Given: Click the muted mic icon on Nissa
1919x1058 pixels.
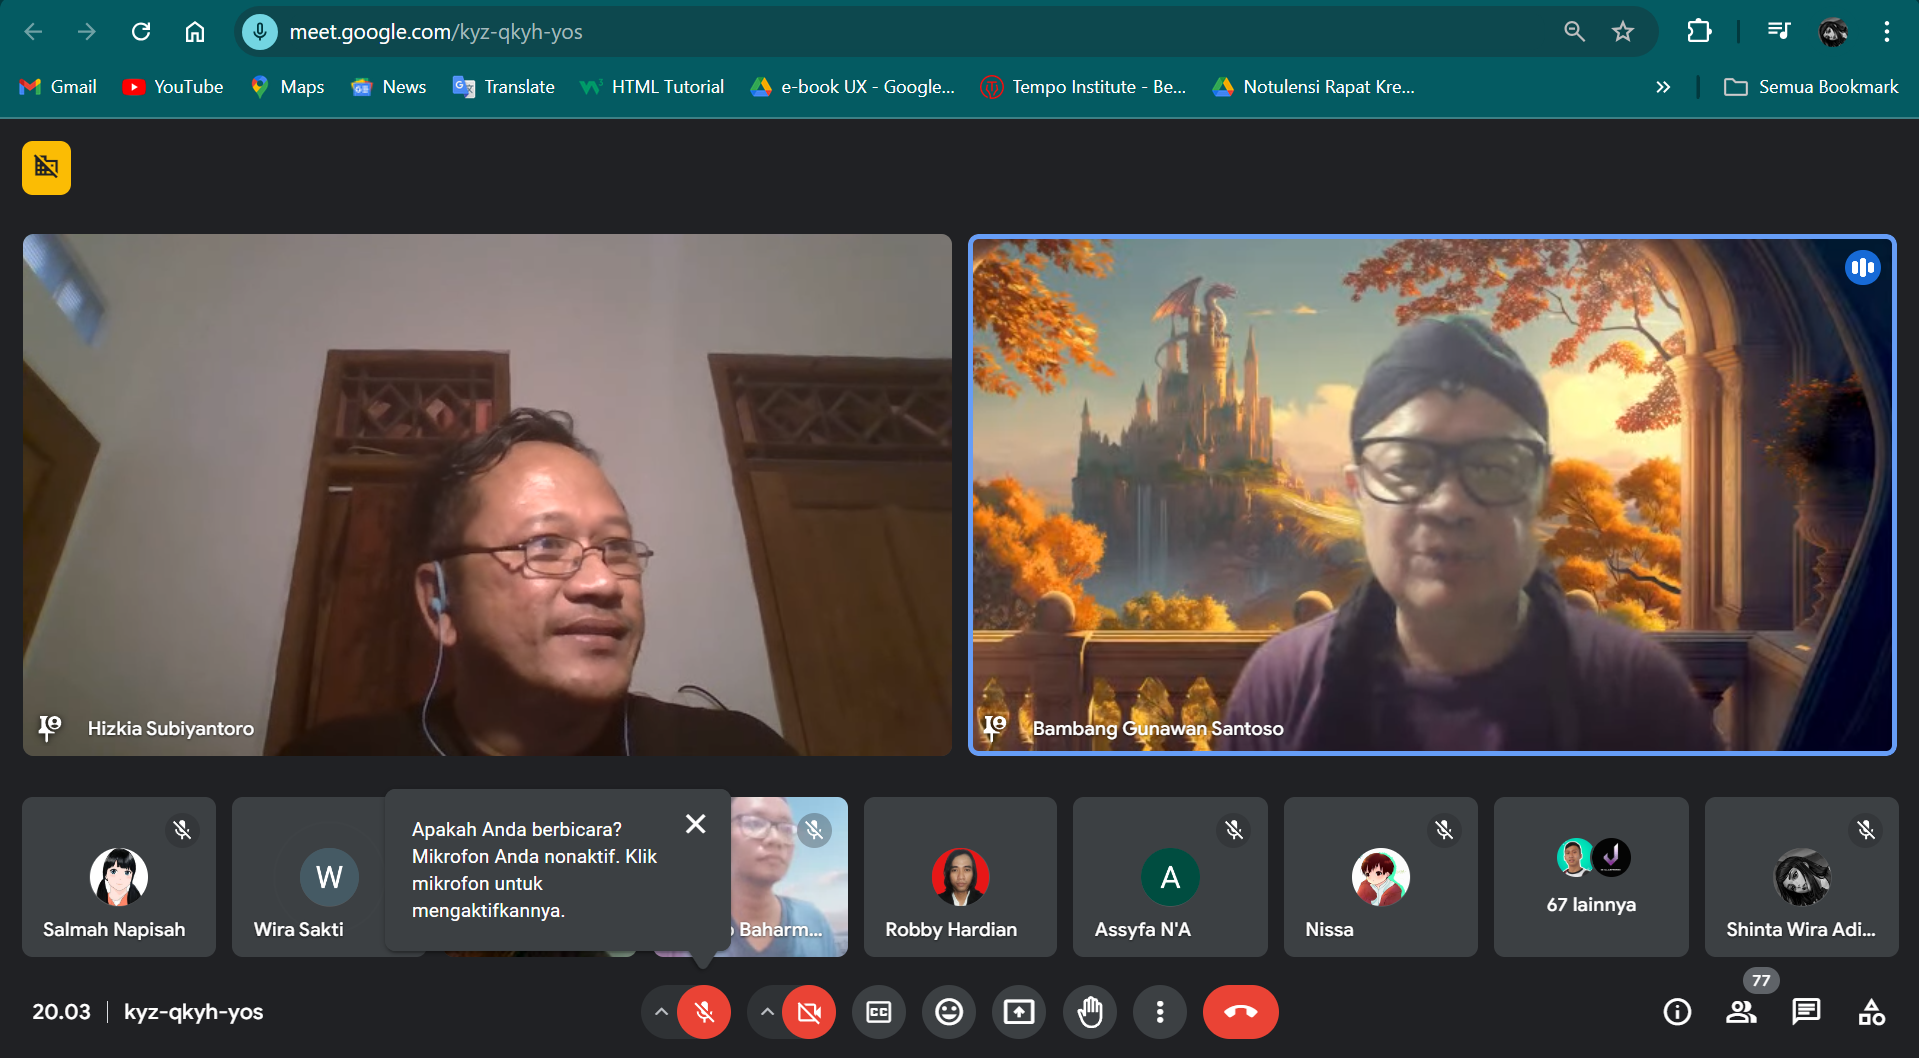Looking at the screenshot, I should tap(1444, 830).
